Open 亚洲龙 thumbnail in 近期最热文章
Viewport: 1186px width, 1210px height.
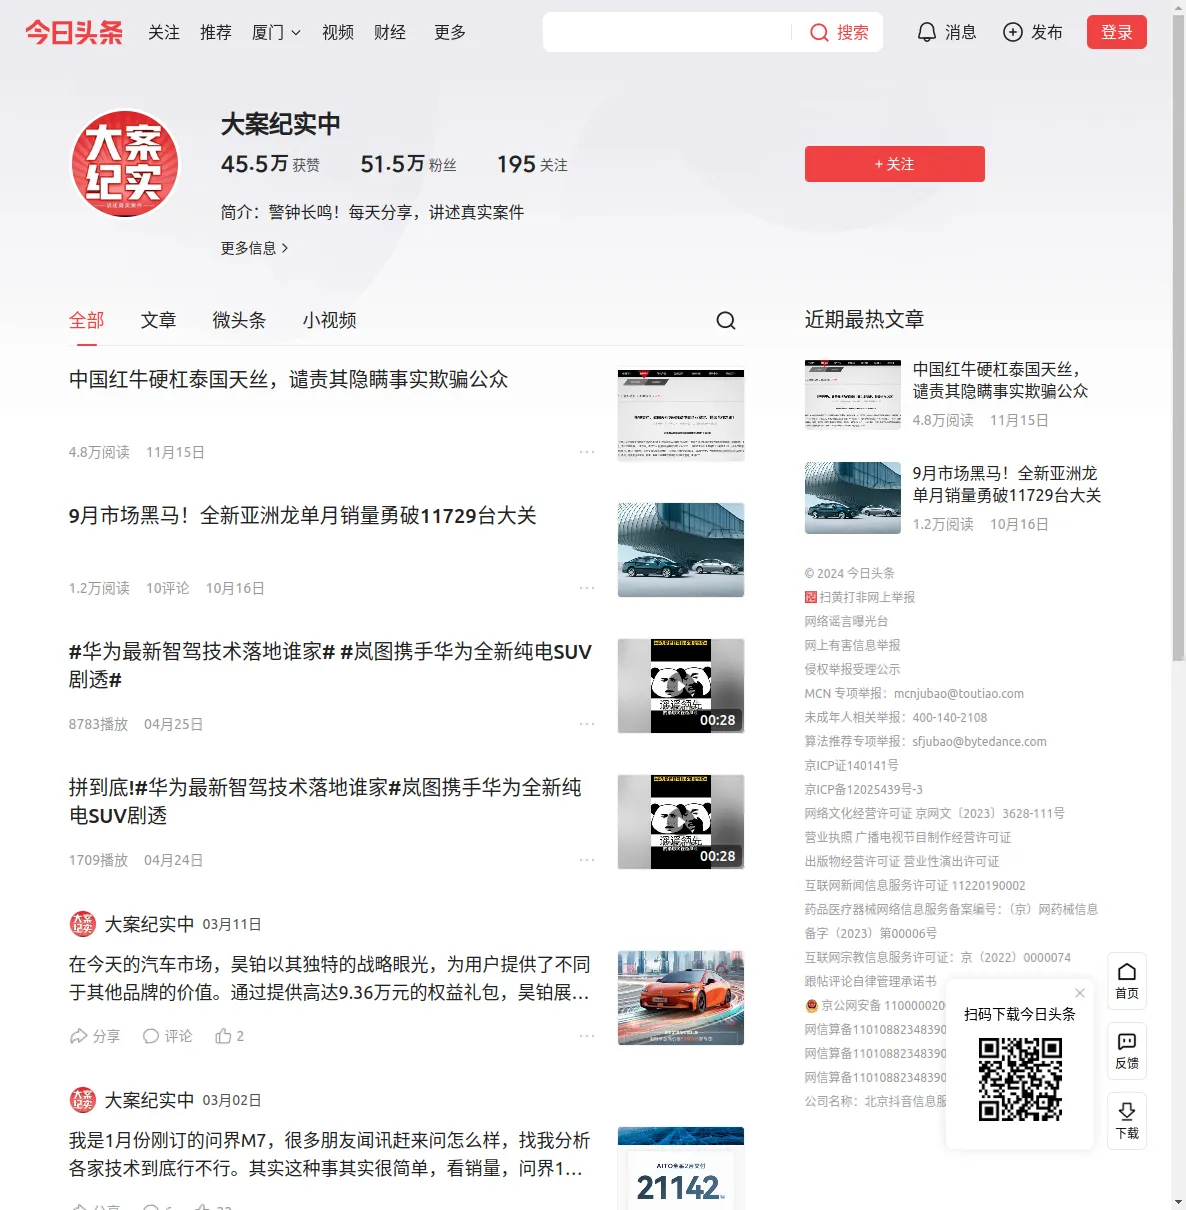coord(853,498)
